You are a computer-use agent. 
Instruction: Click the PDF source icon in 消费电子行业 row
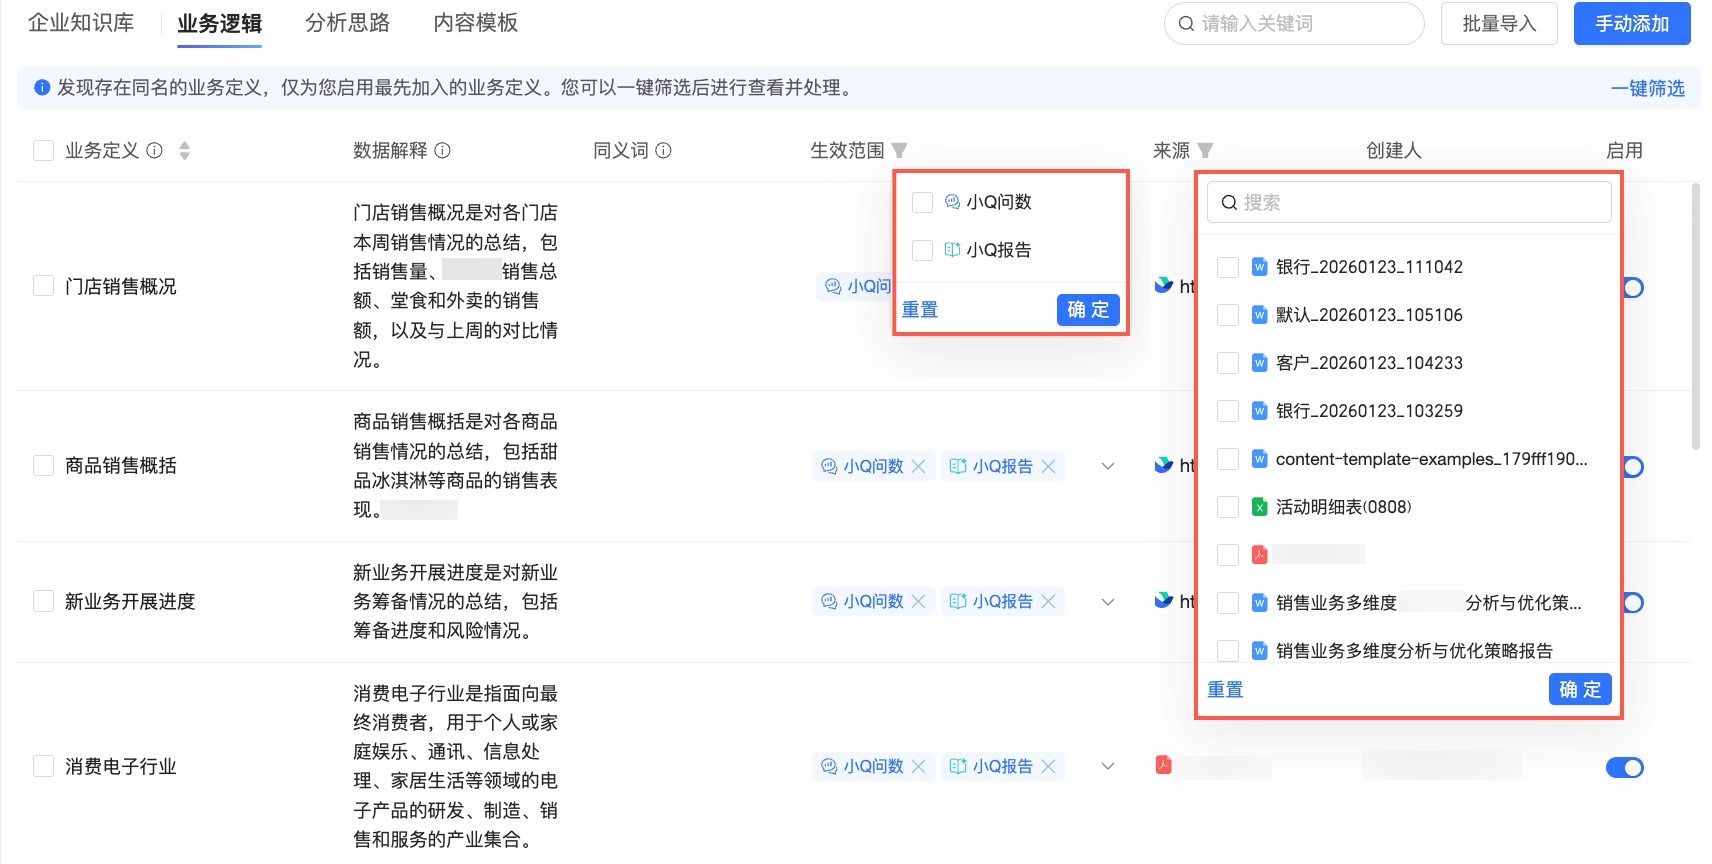click(1163, 765)
